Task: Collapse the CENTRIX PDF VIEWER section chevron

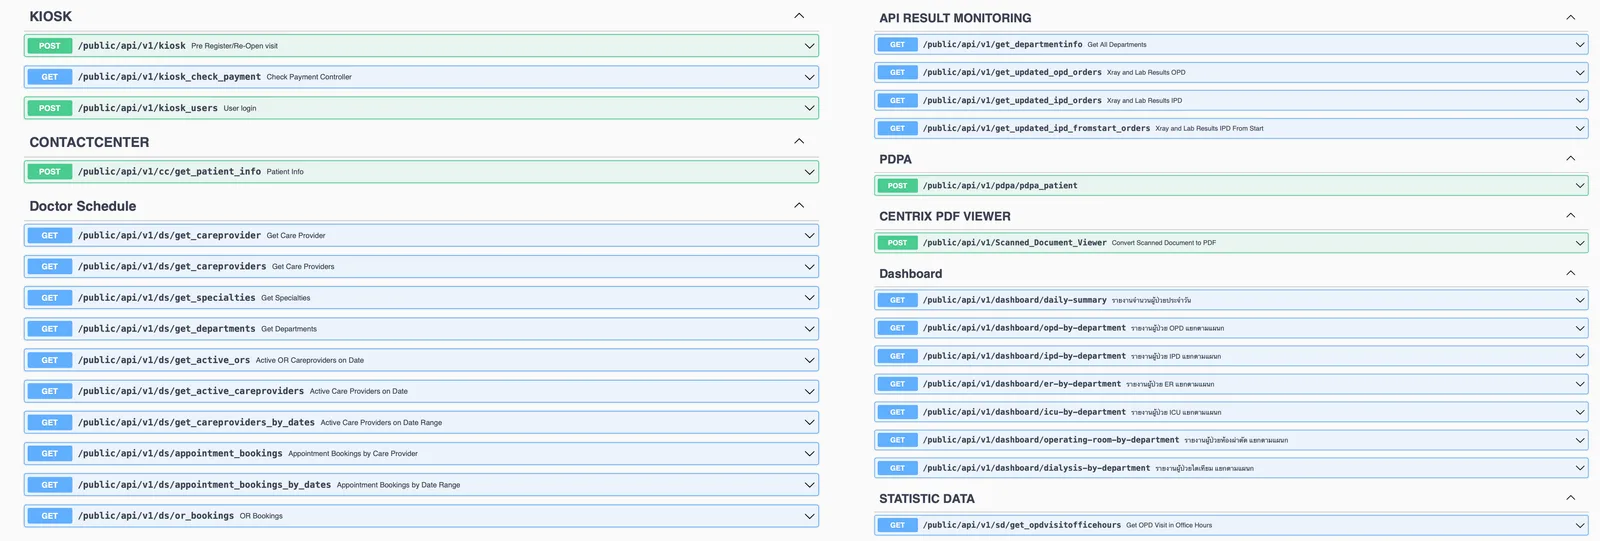Action: coord(1570,215)
